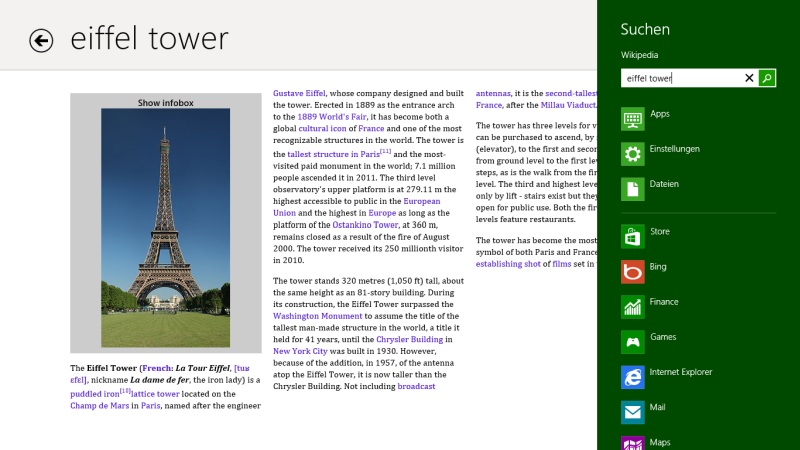The width and height of the screenshot is (800, 450).
Task: Click the 'eiffel tower' page title
Action: (149, 39)
